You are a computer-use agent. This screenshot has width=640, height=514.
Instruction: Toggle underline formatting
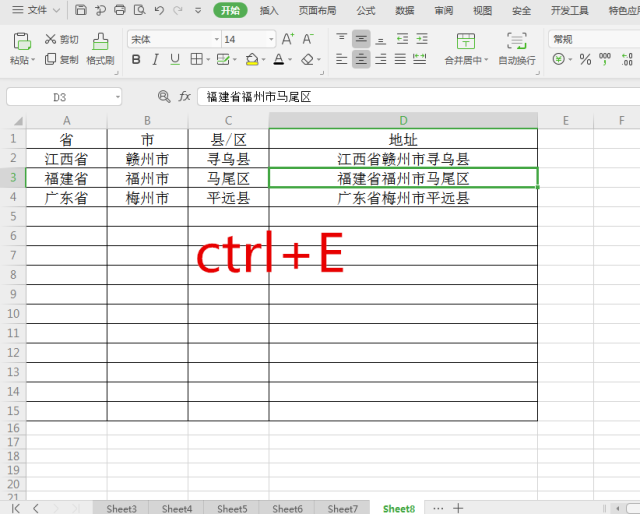coord(174,59)
